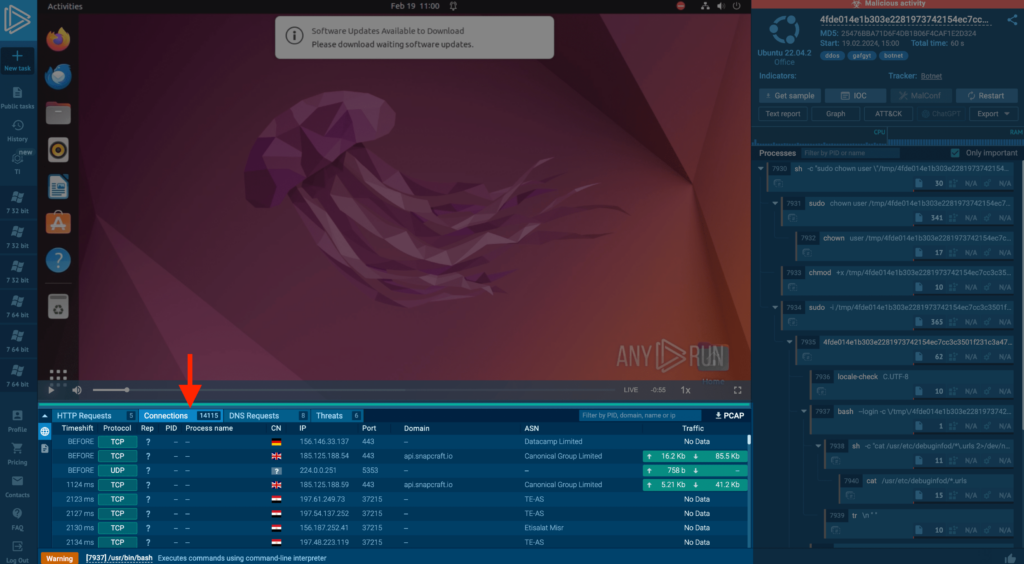The image size is (1024, 564).
Task: Switch to the HTTP Requests tab
Action: tap(84, 415)
